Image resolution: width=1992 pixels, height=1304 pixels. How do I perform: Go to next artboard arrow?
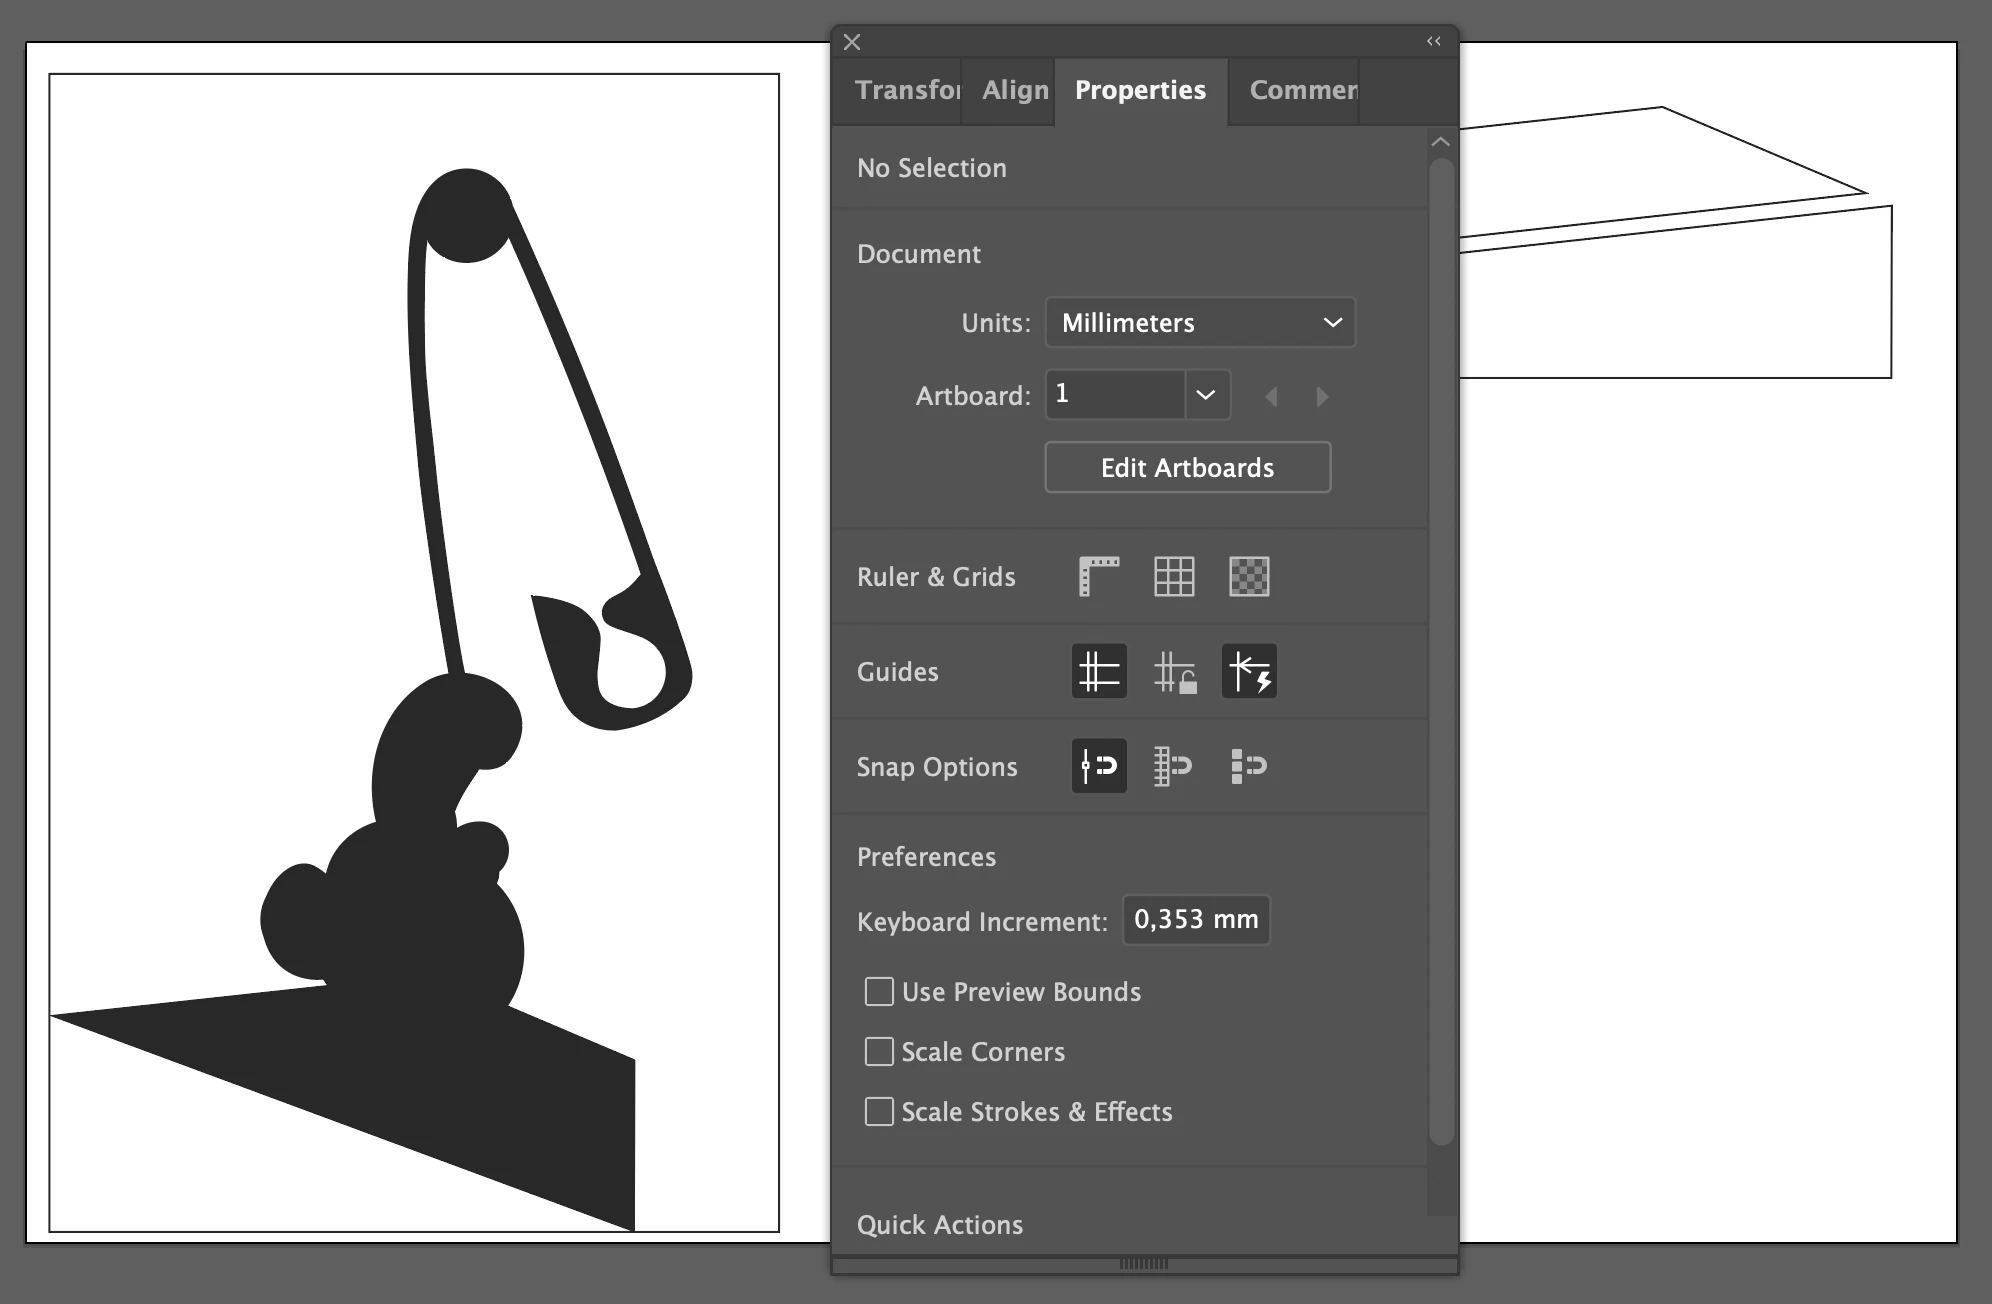1322,397
